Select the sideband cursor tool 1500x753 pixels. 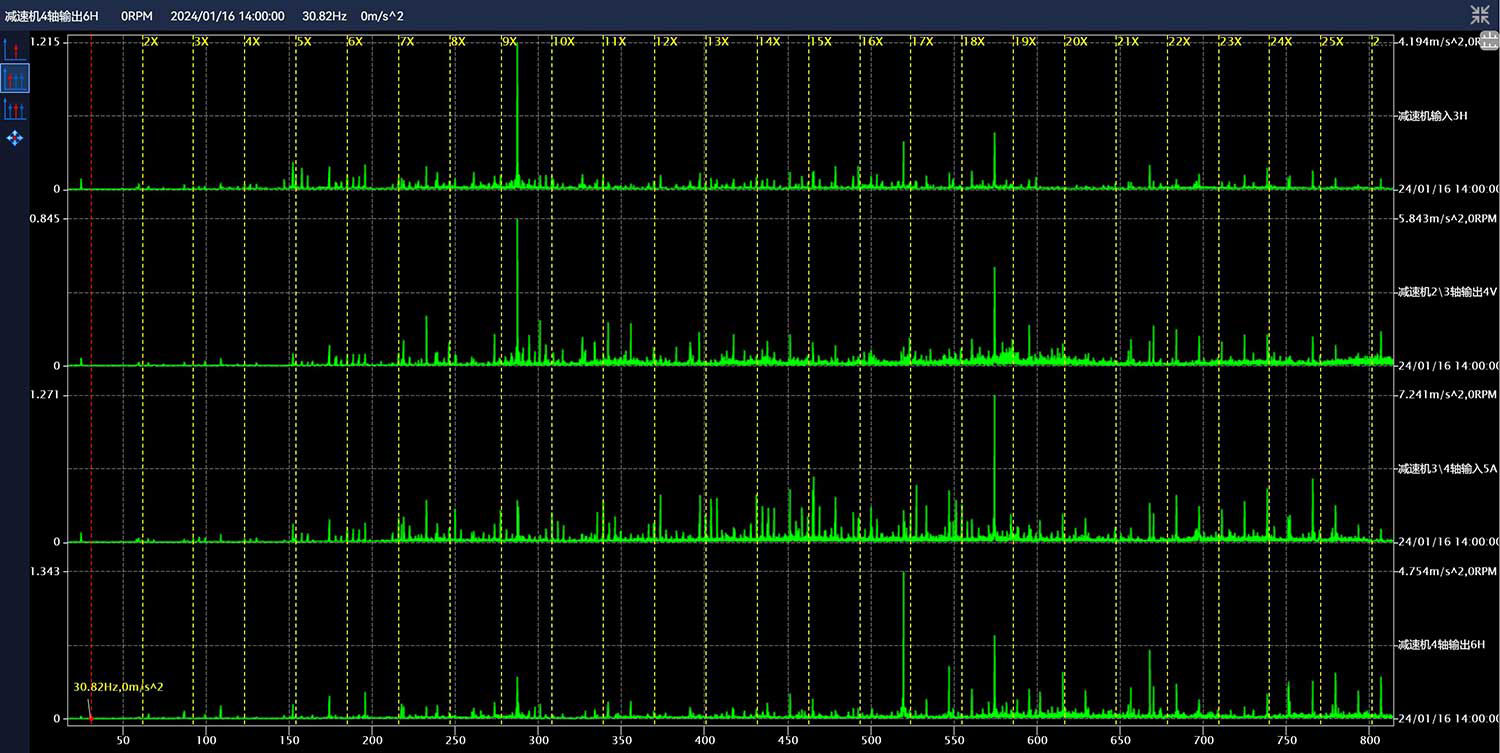tap(14, 108)
